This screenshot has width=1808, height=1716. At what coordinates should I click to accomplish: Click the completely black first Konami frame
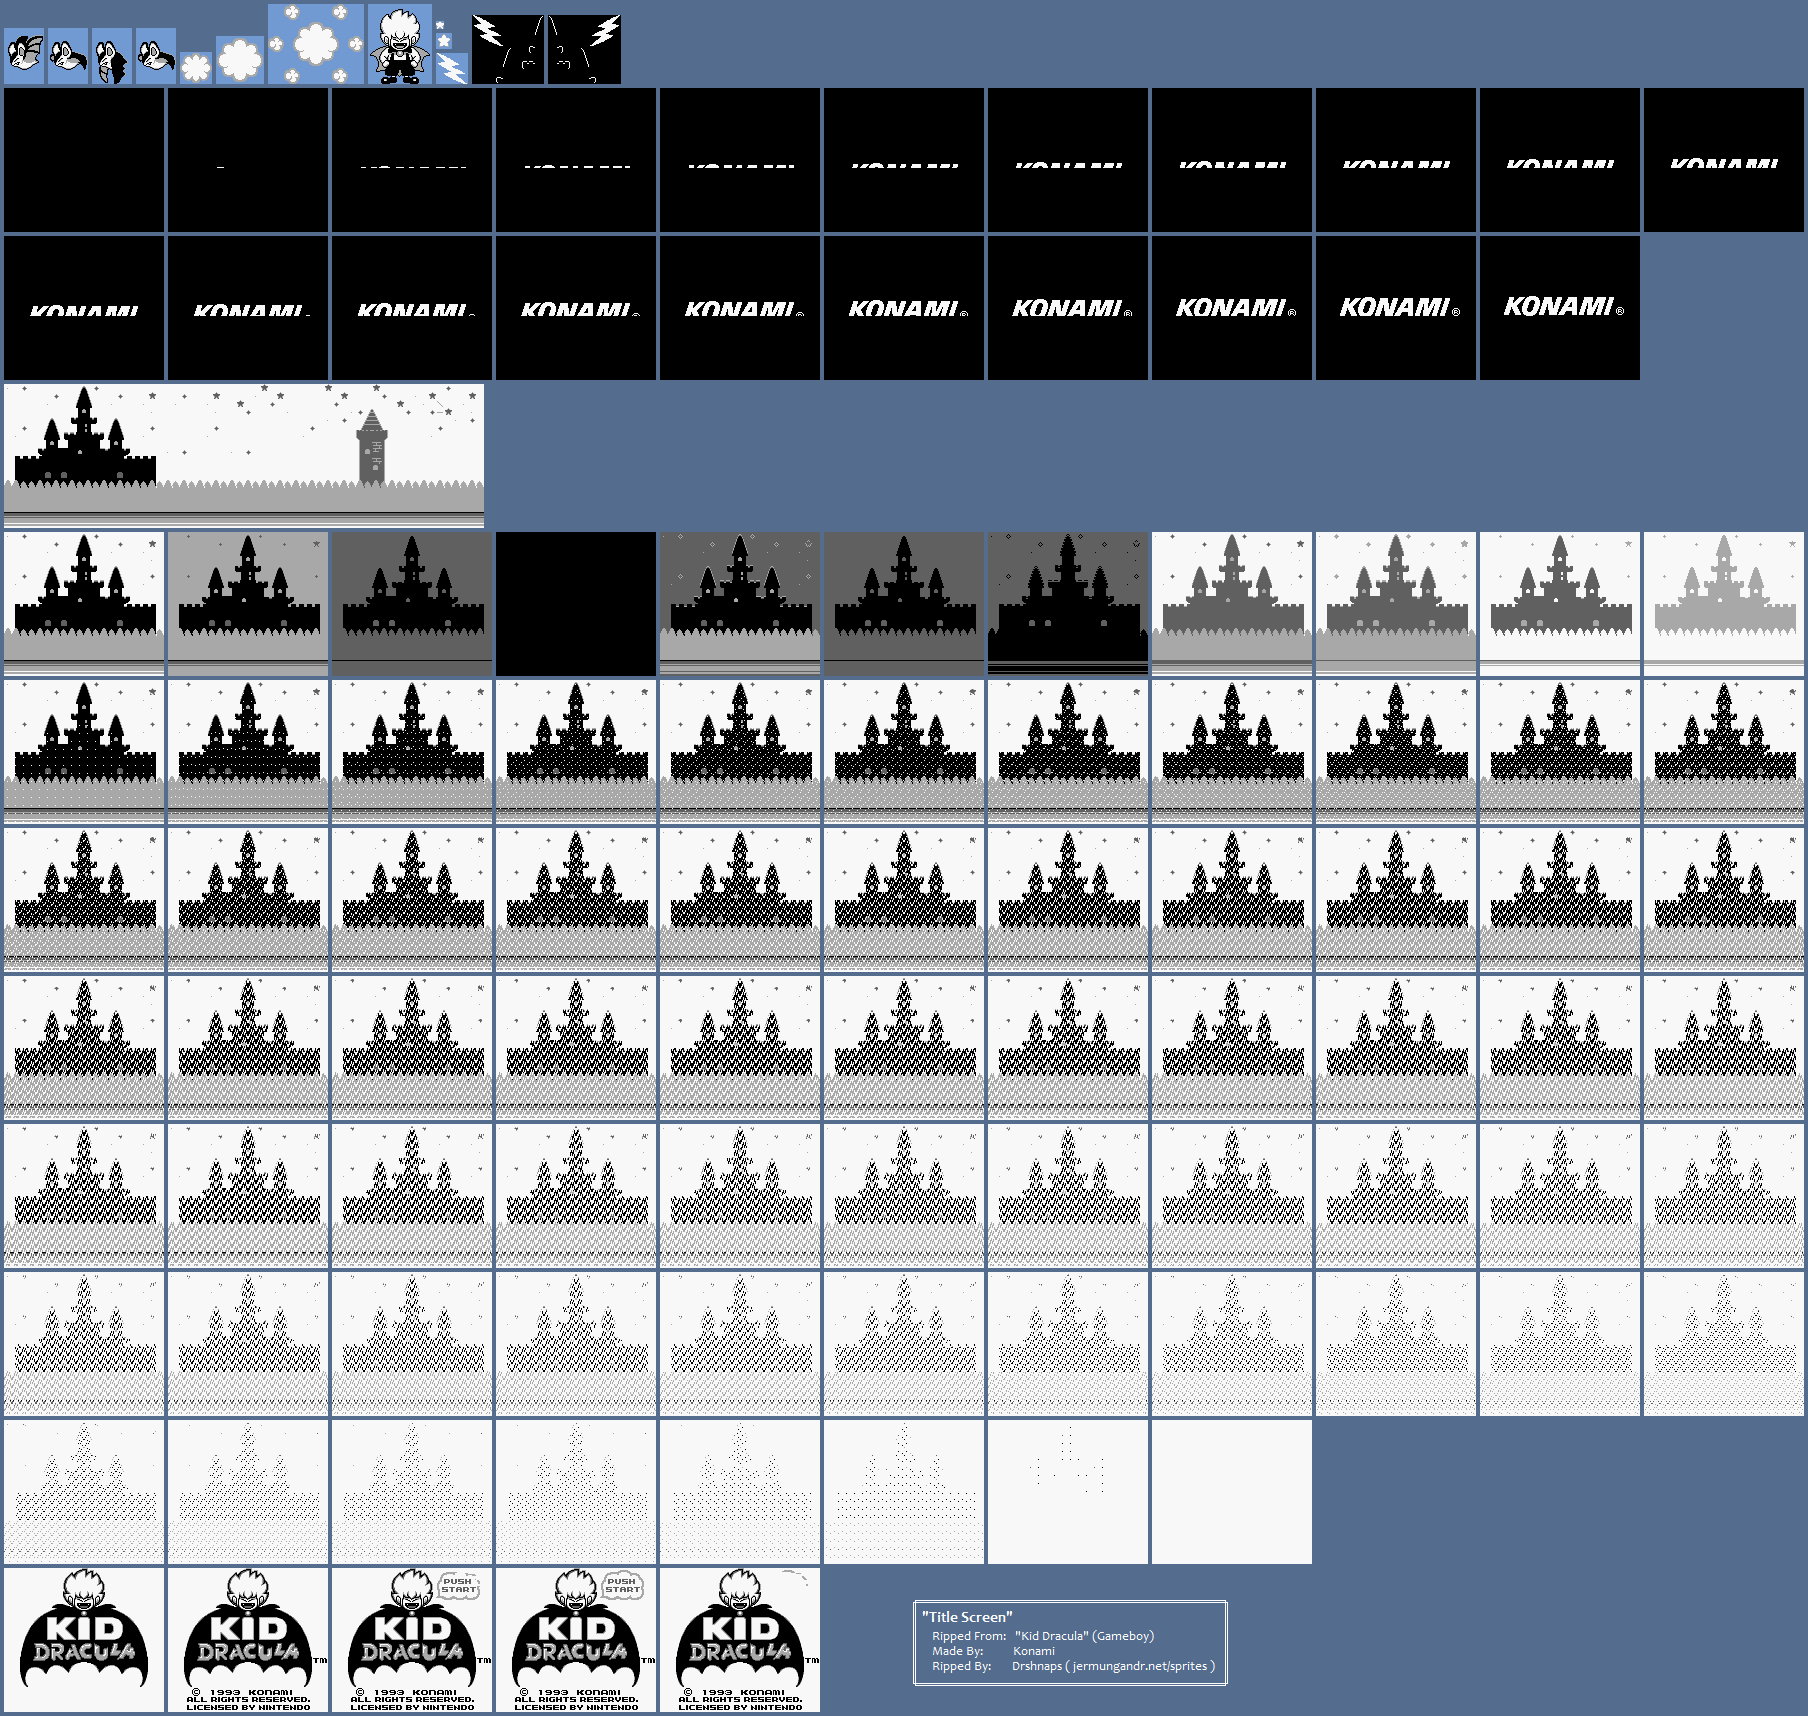(84, 160)
